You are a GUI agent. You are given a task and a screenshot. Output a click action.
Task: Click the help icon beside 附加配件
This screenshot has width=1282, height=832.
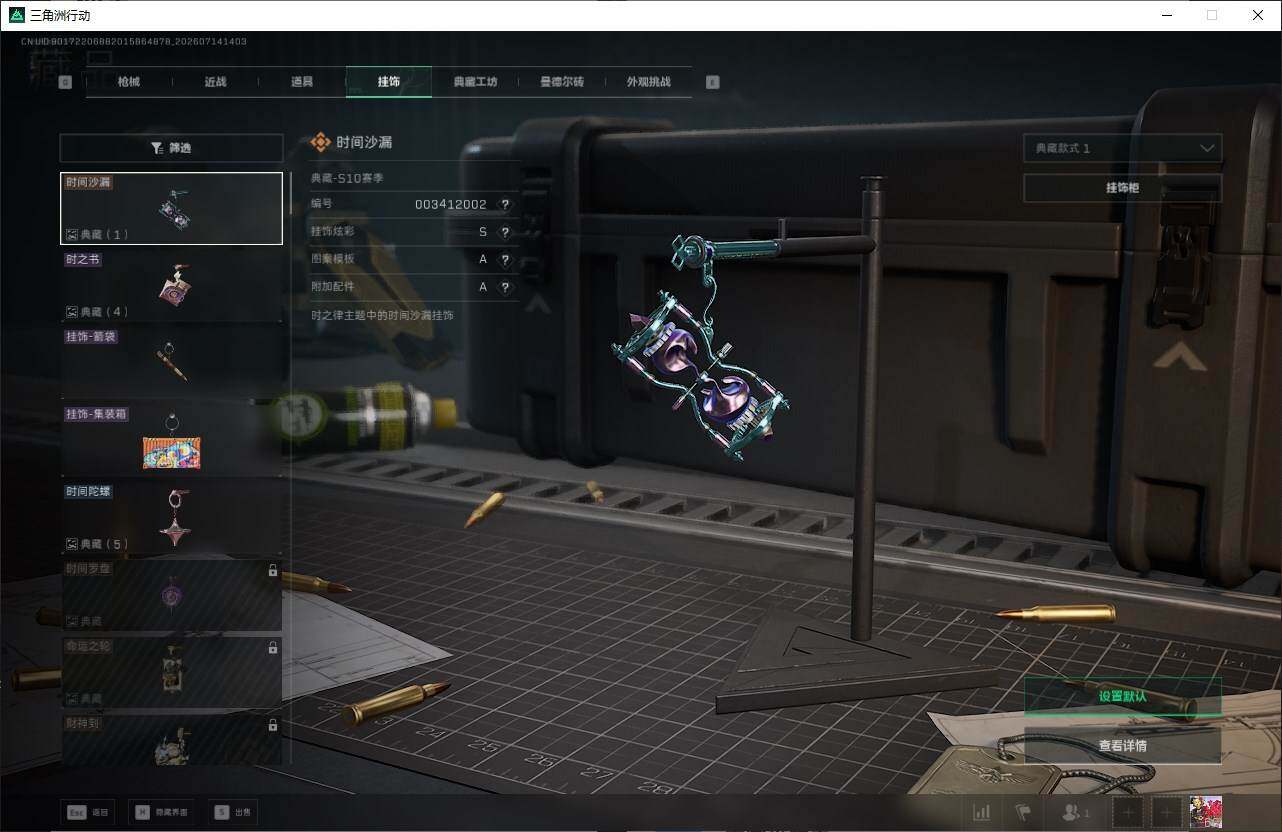pos(505,287)
